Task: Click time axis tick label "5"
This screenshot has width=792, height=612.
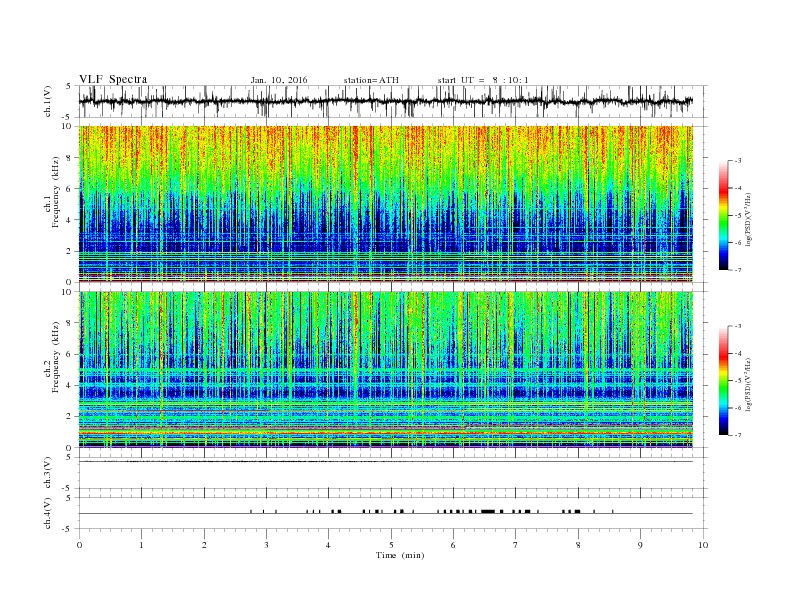Action: pos(391,545)
